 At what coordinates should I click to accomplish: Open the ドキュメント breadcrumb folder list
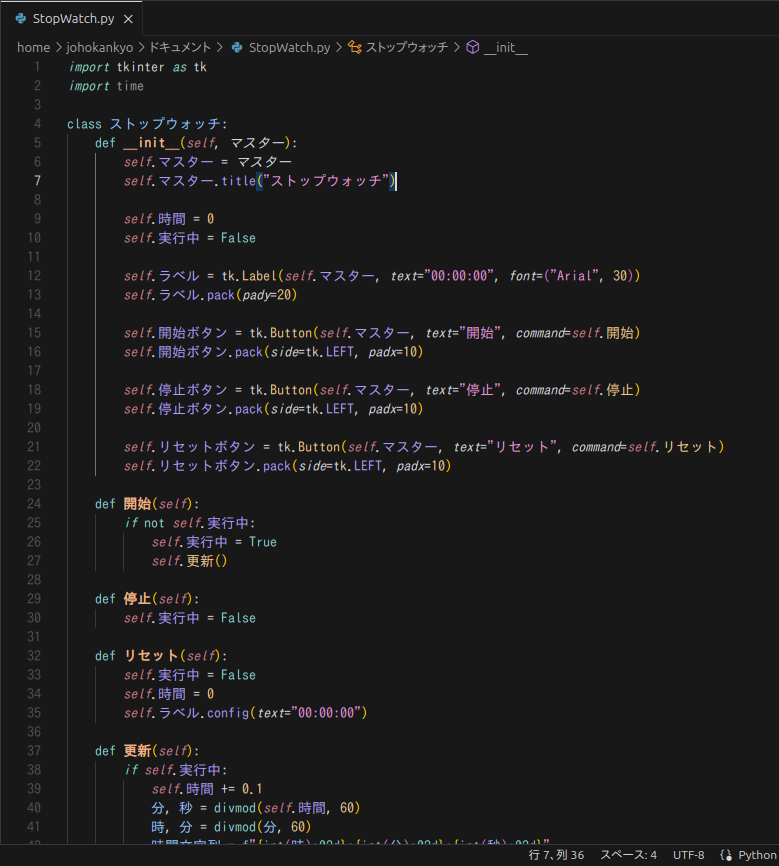point(180,47)
